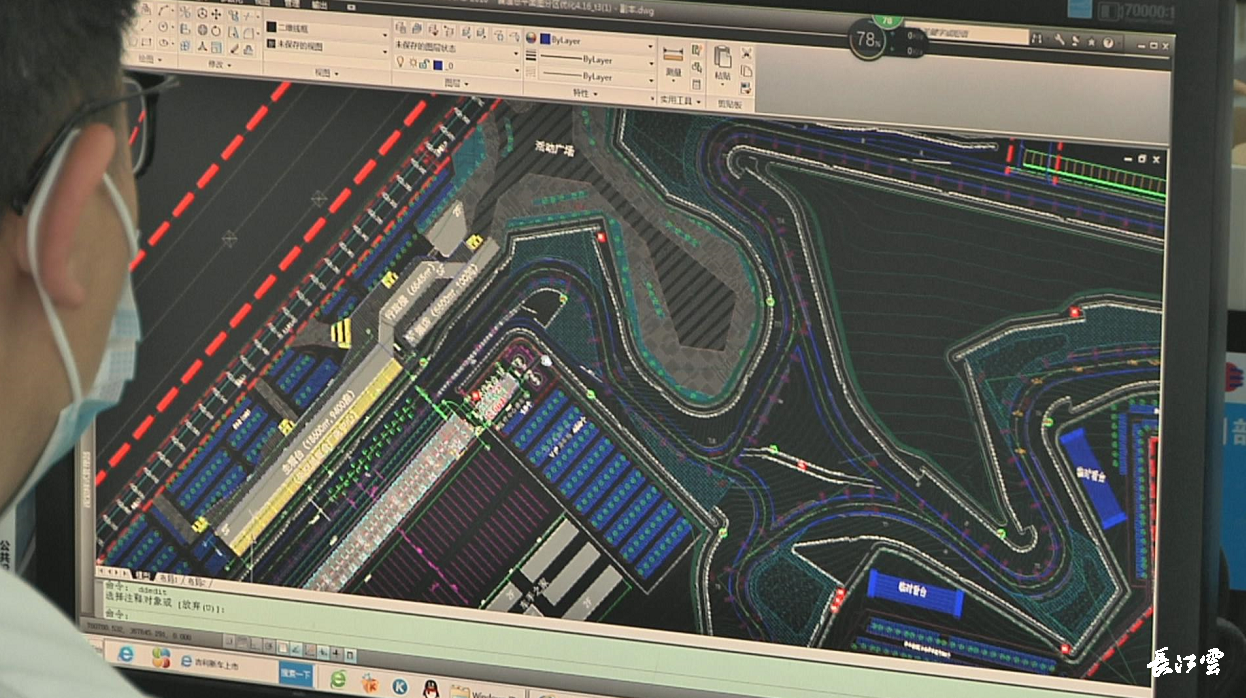Expand the 绘图 panel
The height and width of the screenshot is (698, 1246).
tap(150, 60)
